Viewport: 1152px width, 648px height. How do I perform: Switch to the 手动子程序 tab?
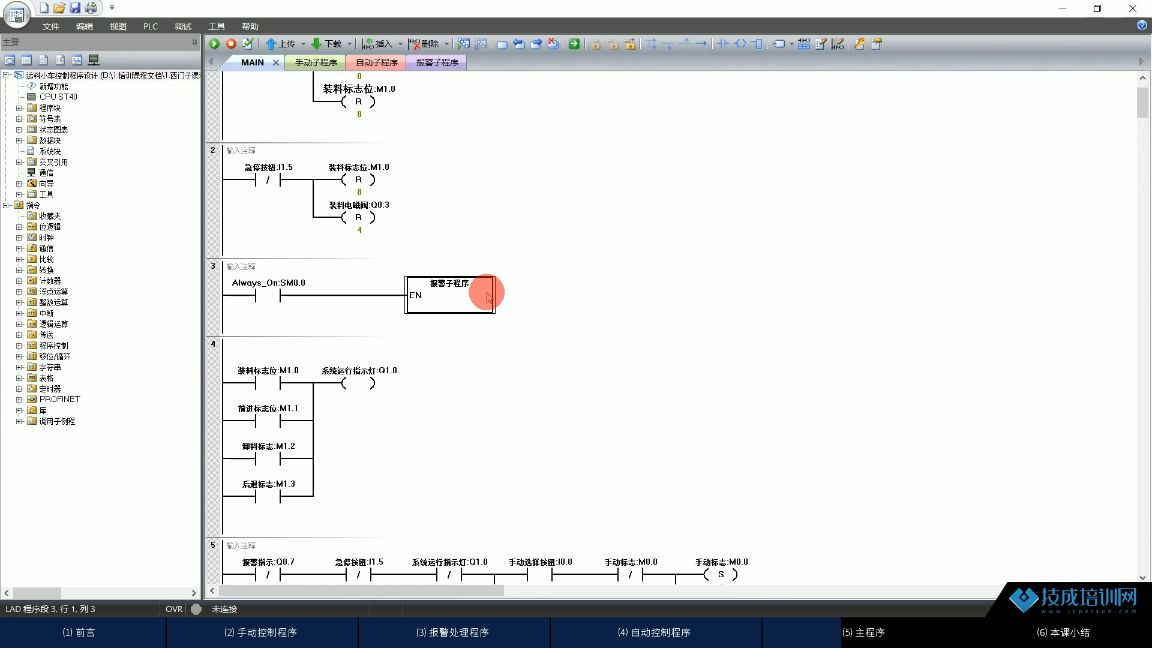coord(316,62)
